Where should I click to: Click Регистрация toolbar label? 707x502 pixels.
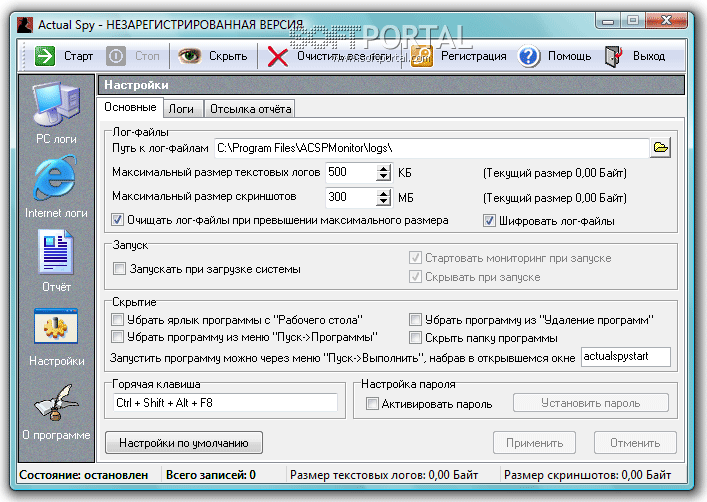tap(473, 56)
